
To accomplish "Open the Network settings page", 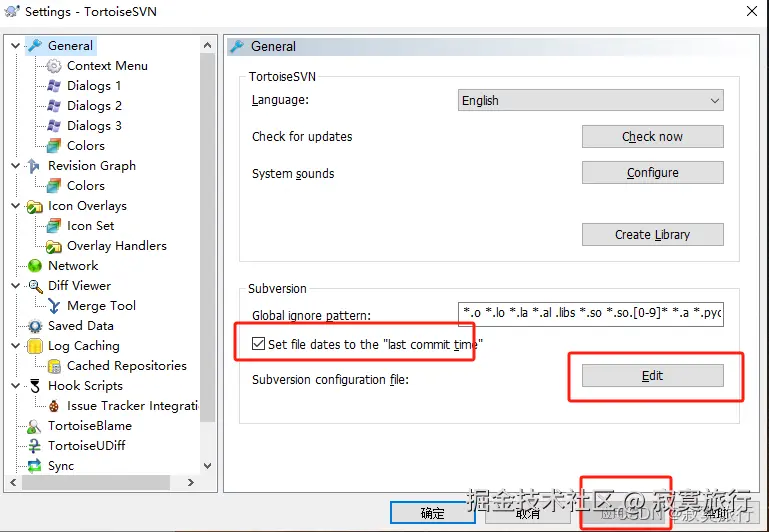I will [x=73, y=266].
